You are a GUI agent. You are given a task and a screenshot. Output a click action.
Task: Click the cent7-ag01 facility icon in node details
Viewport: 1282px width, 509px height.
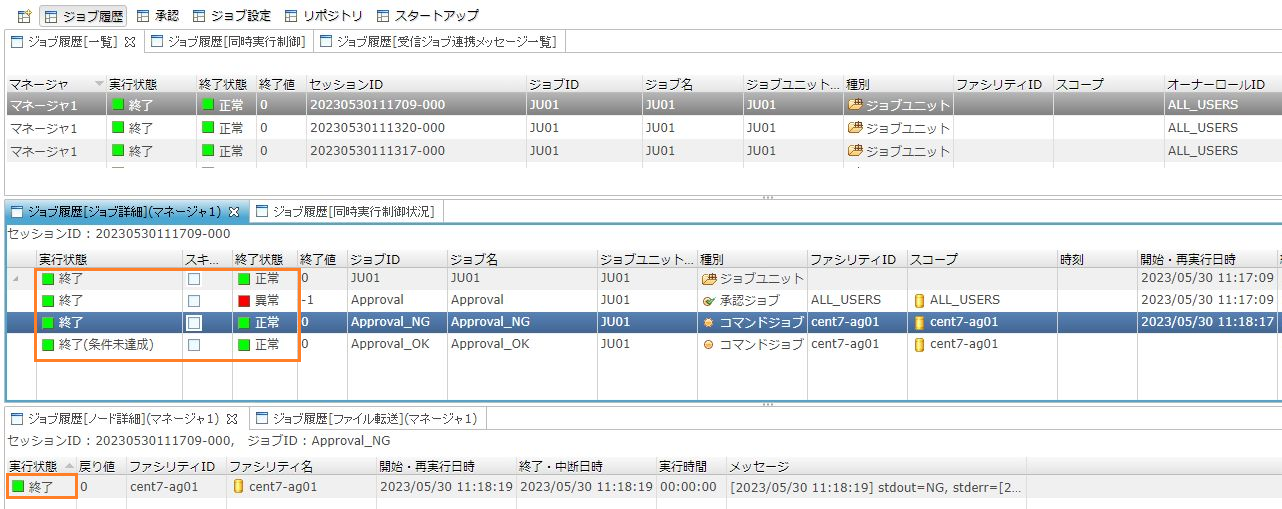click(238, 487)
